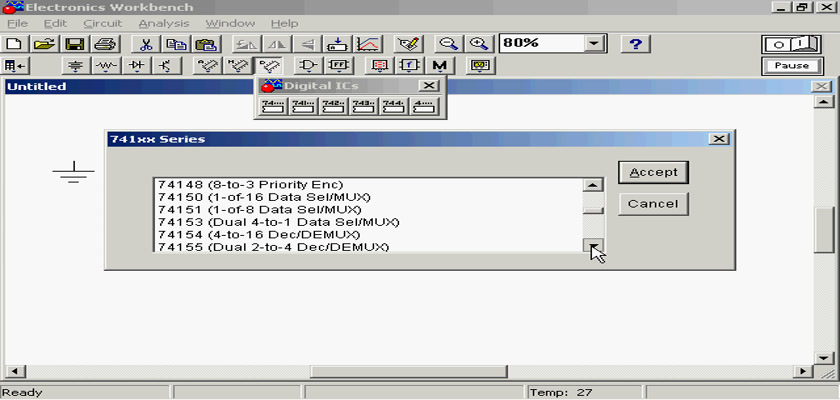Paste from clipboard using the toolbar icon
Image resolution: width=840 pixels, height=400 pixels.
[x=205, y=44]
